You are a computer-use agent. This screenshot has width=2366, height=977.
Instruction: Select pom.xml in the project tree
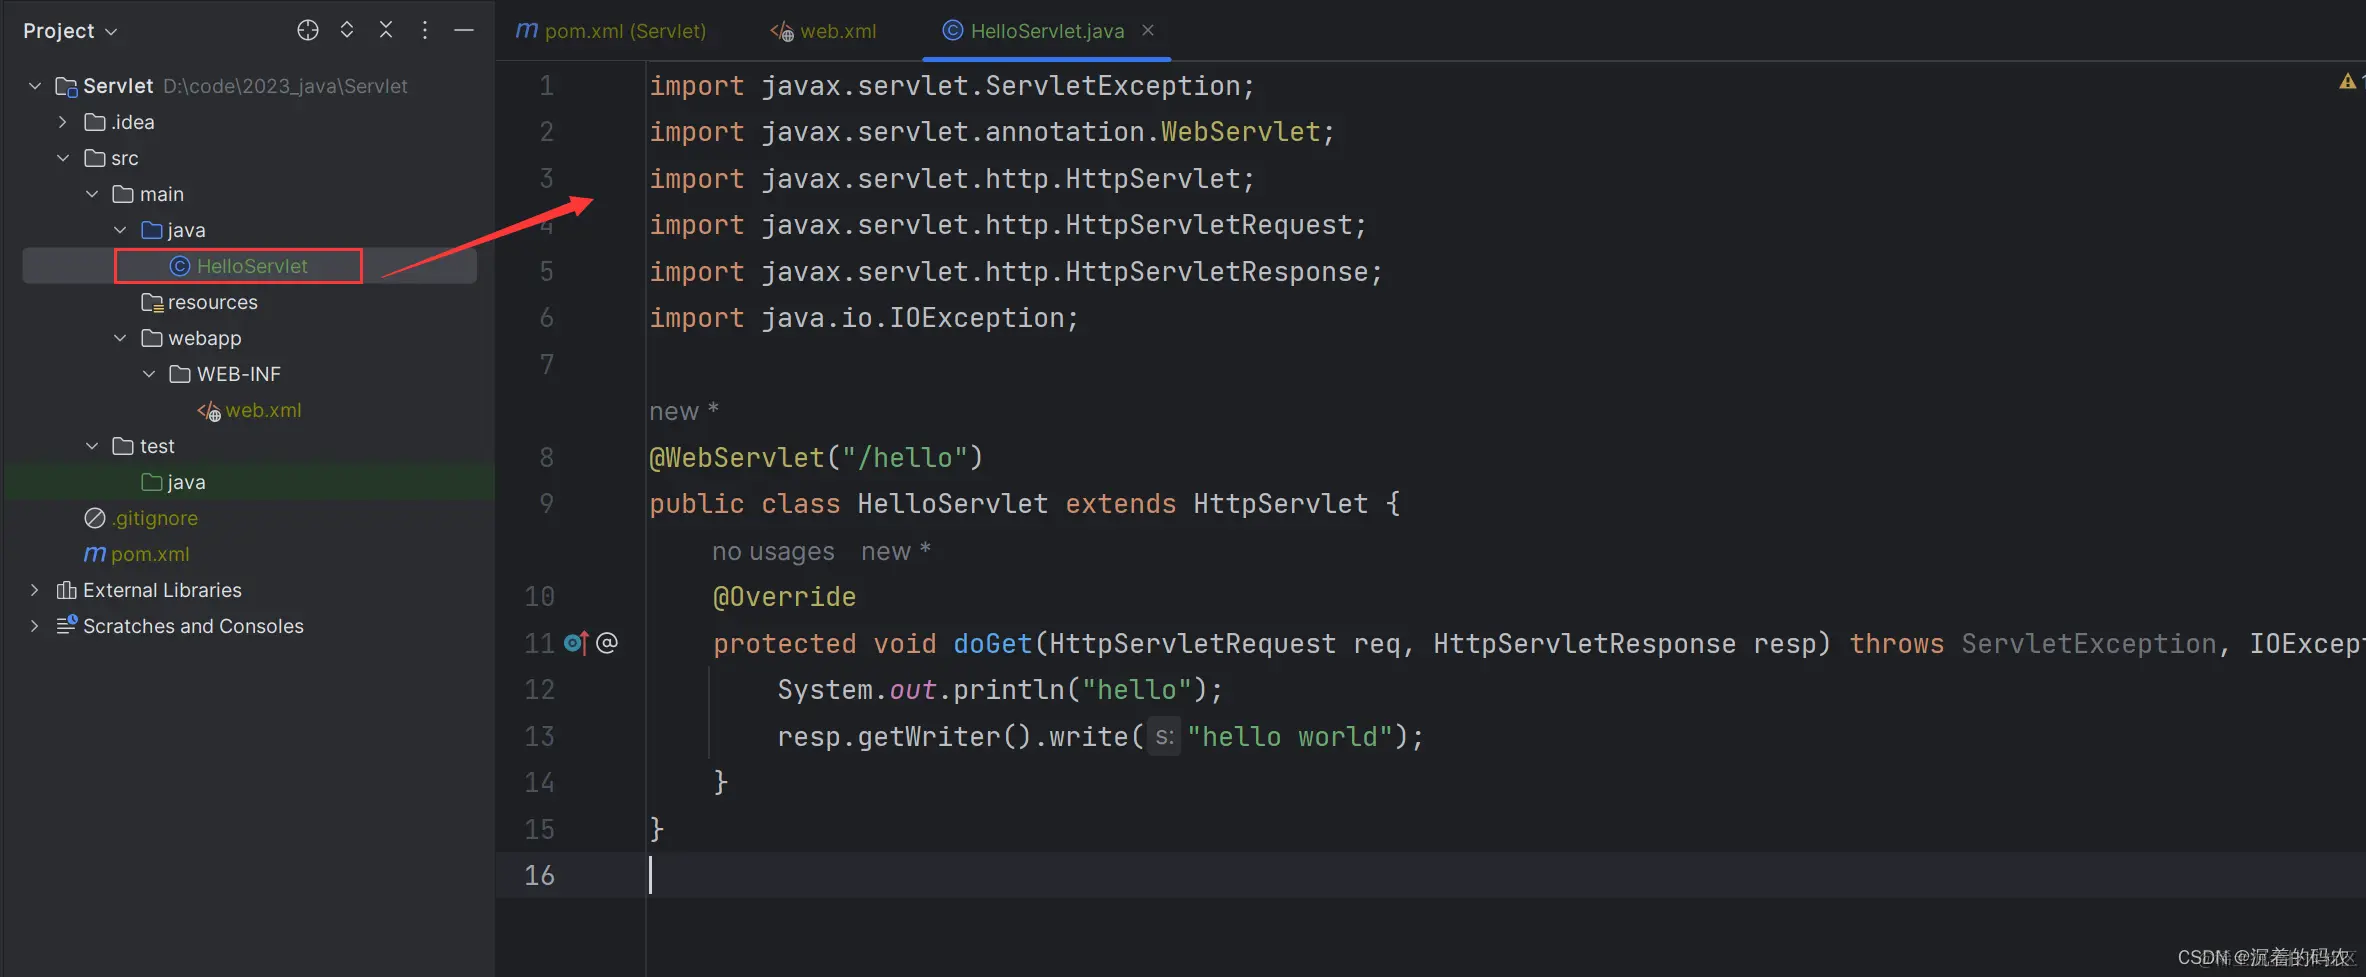pos(137,554)
